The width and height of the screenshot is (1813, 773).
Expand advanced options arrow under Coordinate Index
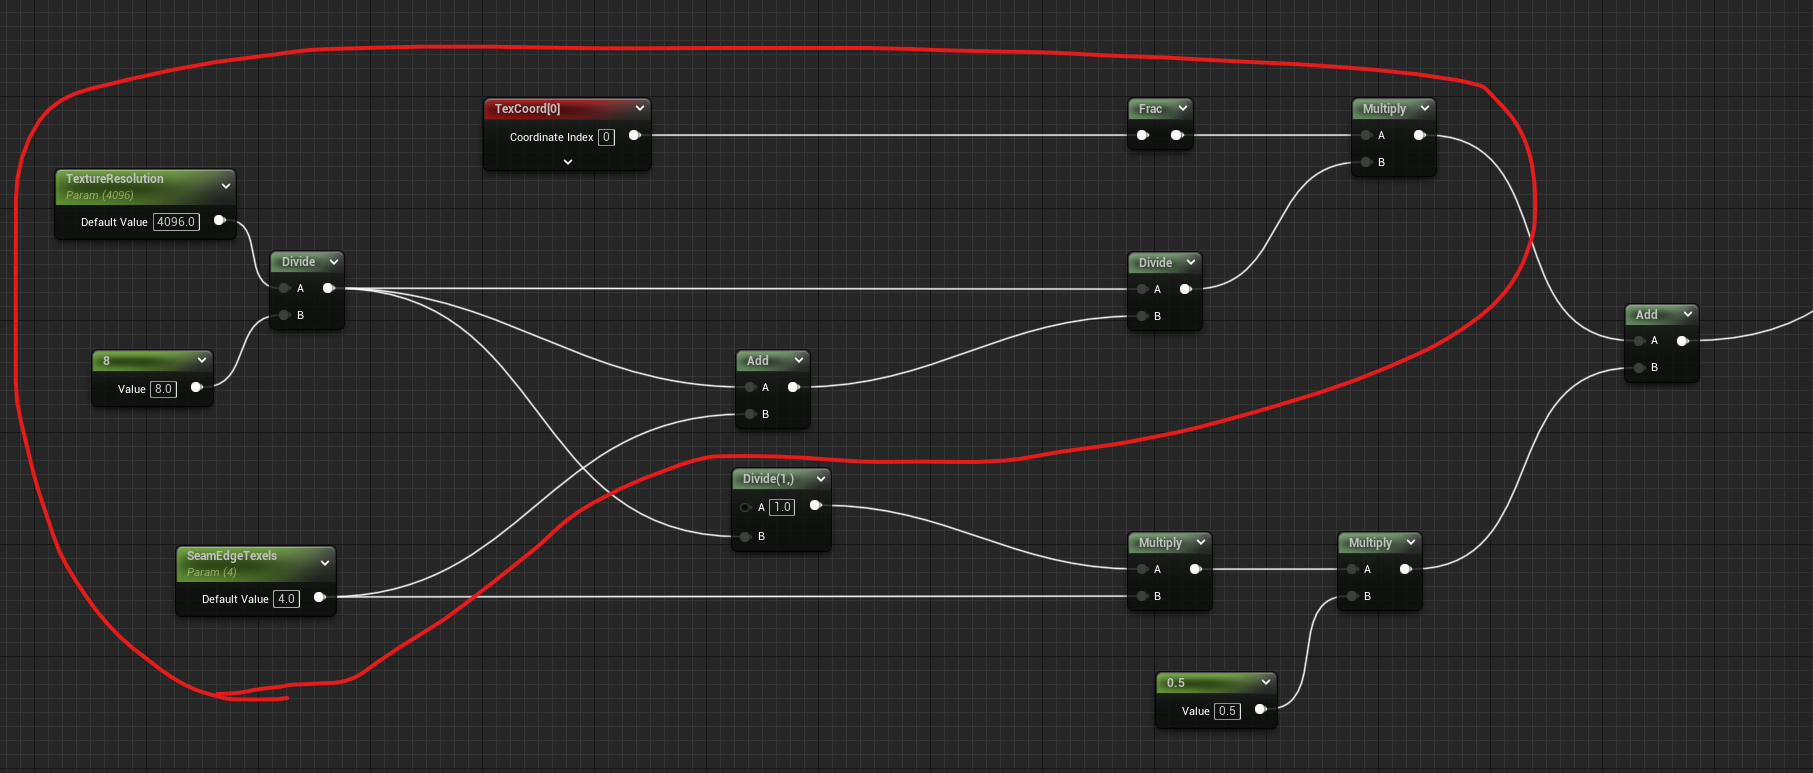click(x=568, y=162)
